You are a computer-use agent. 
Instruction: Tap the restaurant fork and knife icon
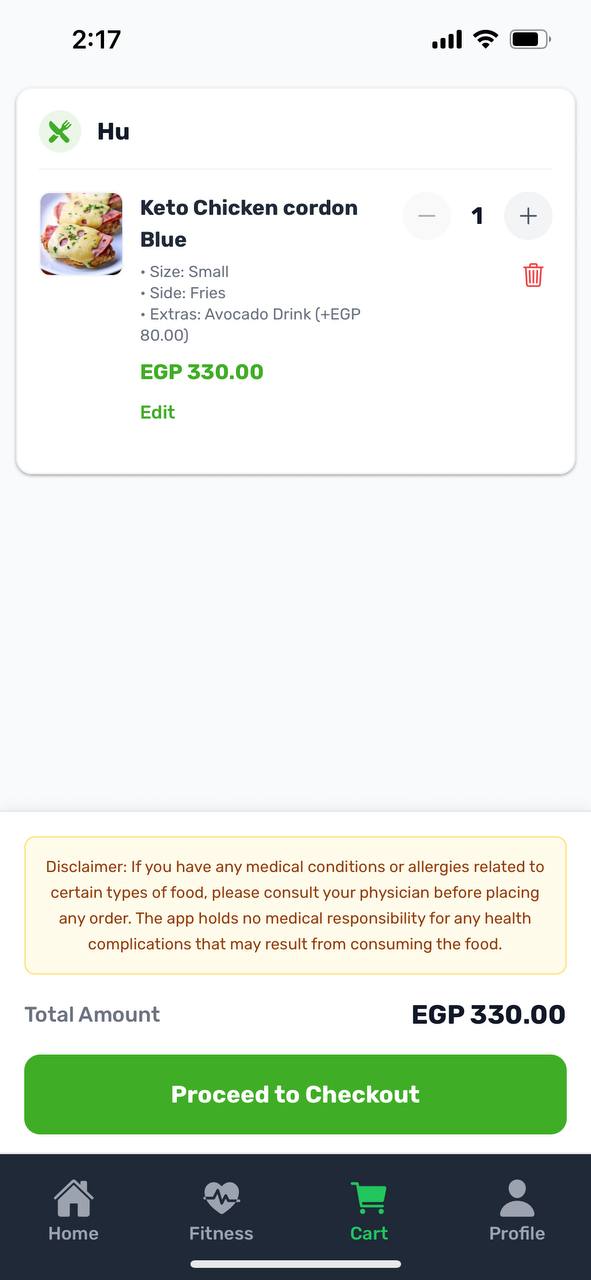pyautogui.click(x=60, y=132)
